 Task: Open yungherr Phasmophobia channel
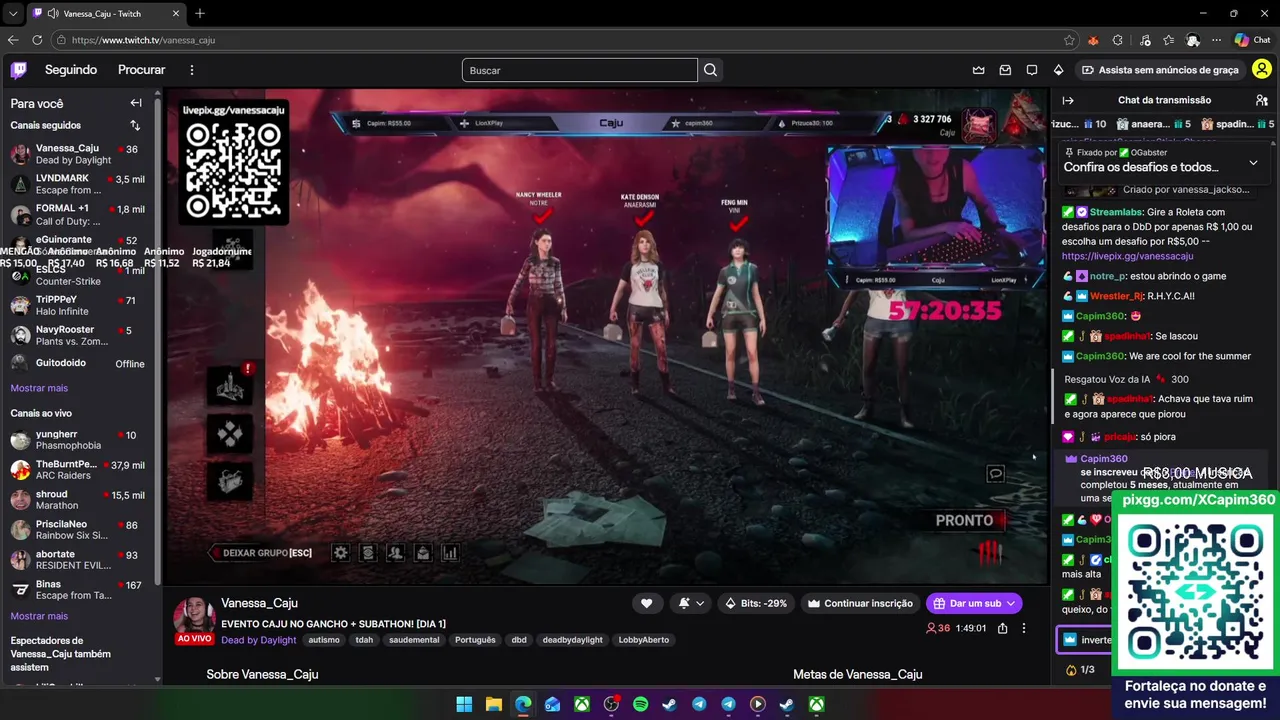78,440
